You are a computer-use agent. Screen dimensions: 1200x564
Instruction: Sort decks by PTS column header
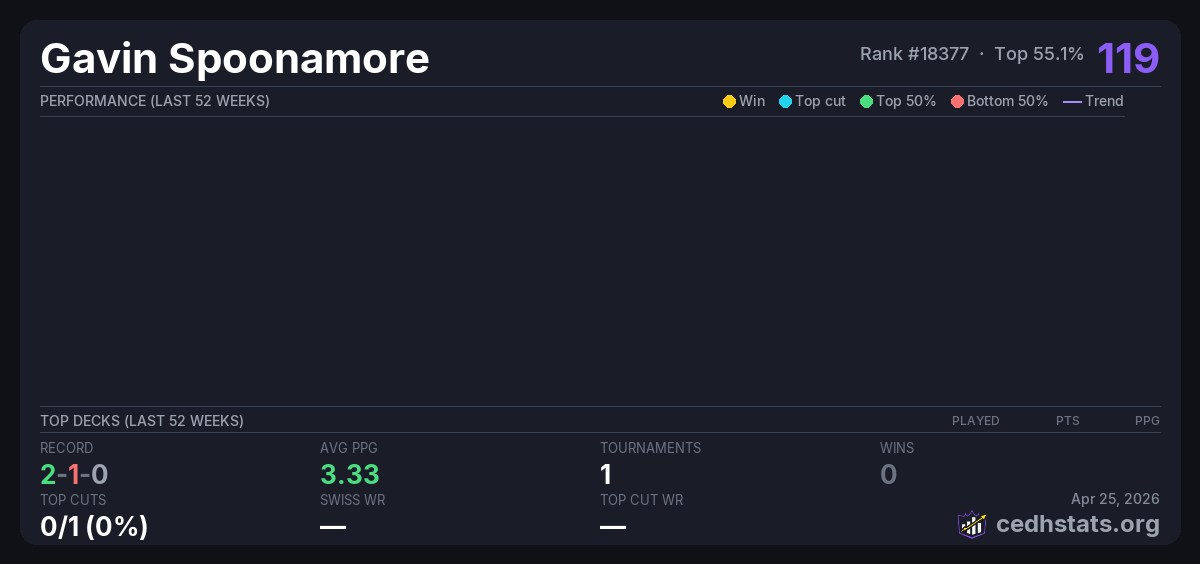1067,421
